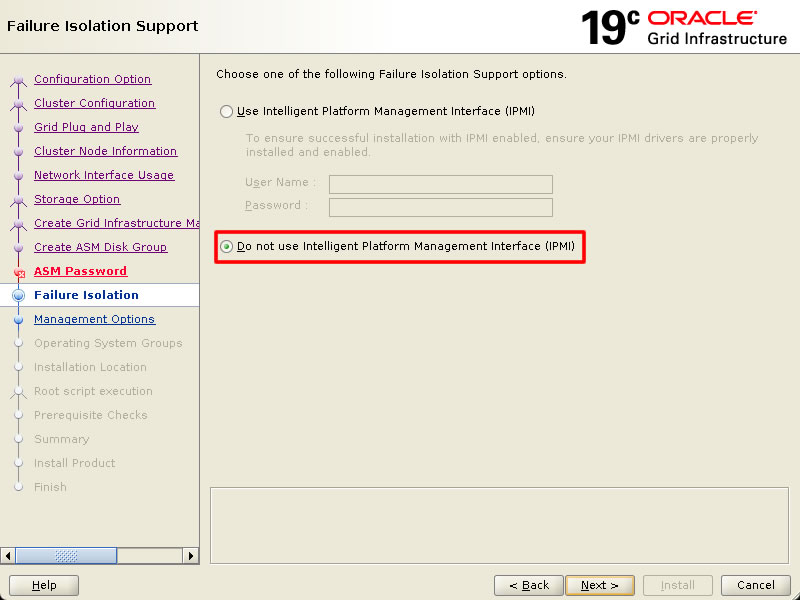
Task: Open Network Interface Usage step
Action: (104, 175)
